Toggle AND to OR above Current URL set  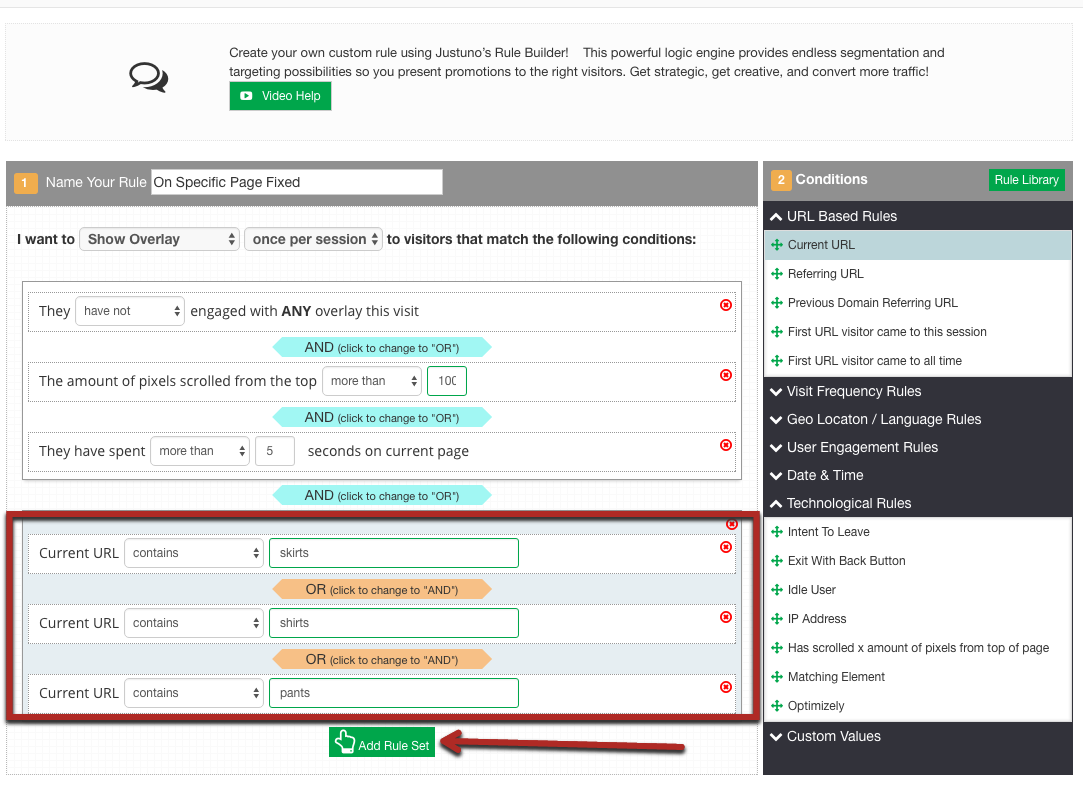tap(382, 495)
